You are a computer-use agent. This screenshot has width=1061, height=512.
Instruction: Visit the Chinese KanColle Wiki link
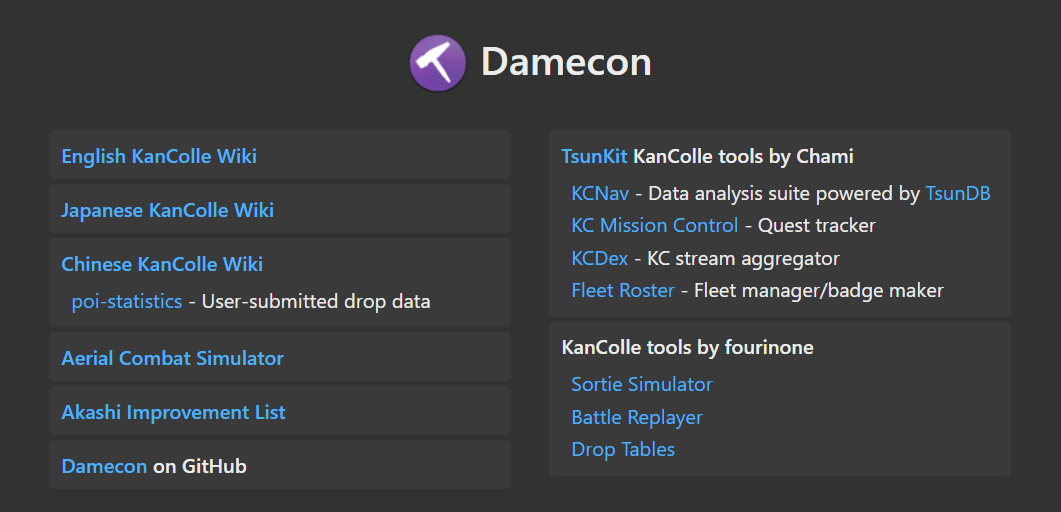coord(162,264)
